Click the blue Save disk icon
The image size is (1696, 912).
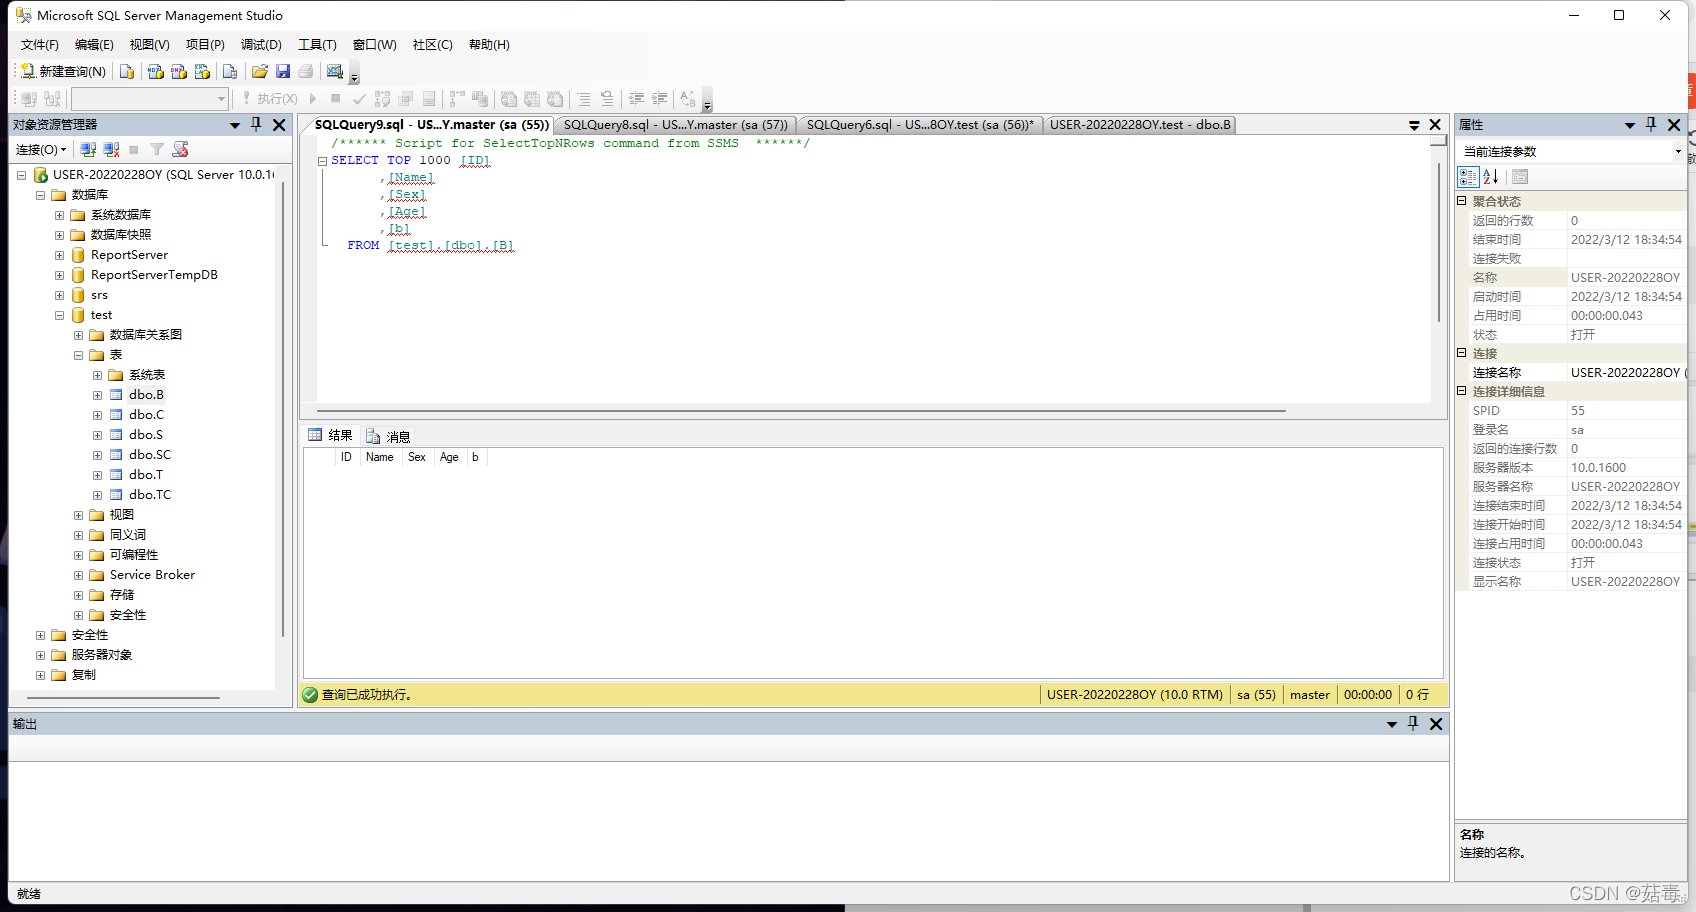283,71
